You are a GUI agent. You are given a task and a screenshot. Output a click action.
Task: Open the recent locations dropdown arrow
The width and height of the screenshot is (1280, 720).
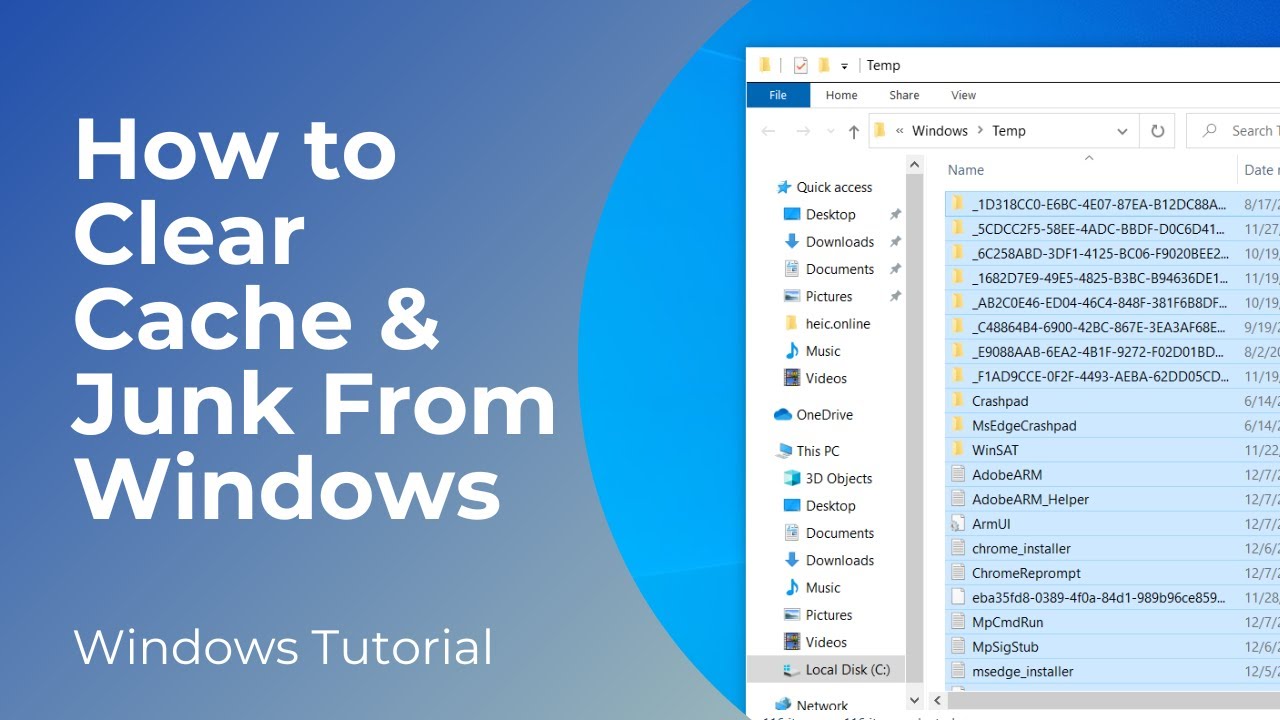click(830, 132)
